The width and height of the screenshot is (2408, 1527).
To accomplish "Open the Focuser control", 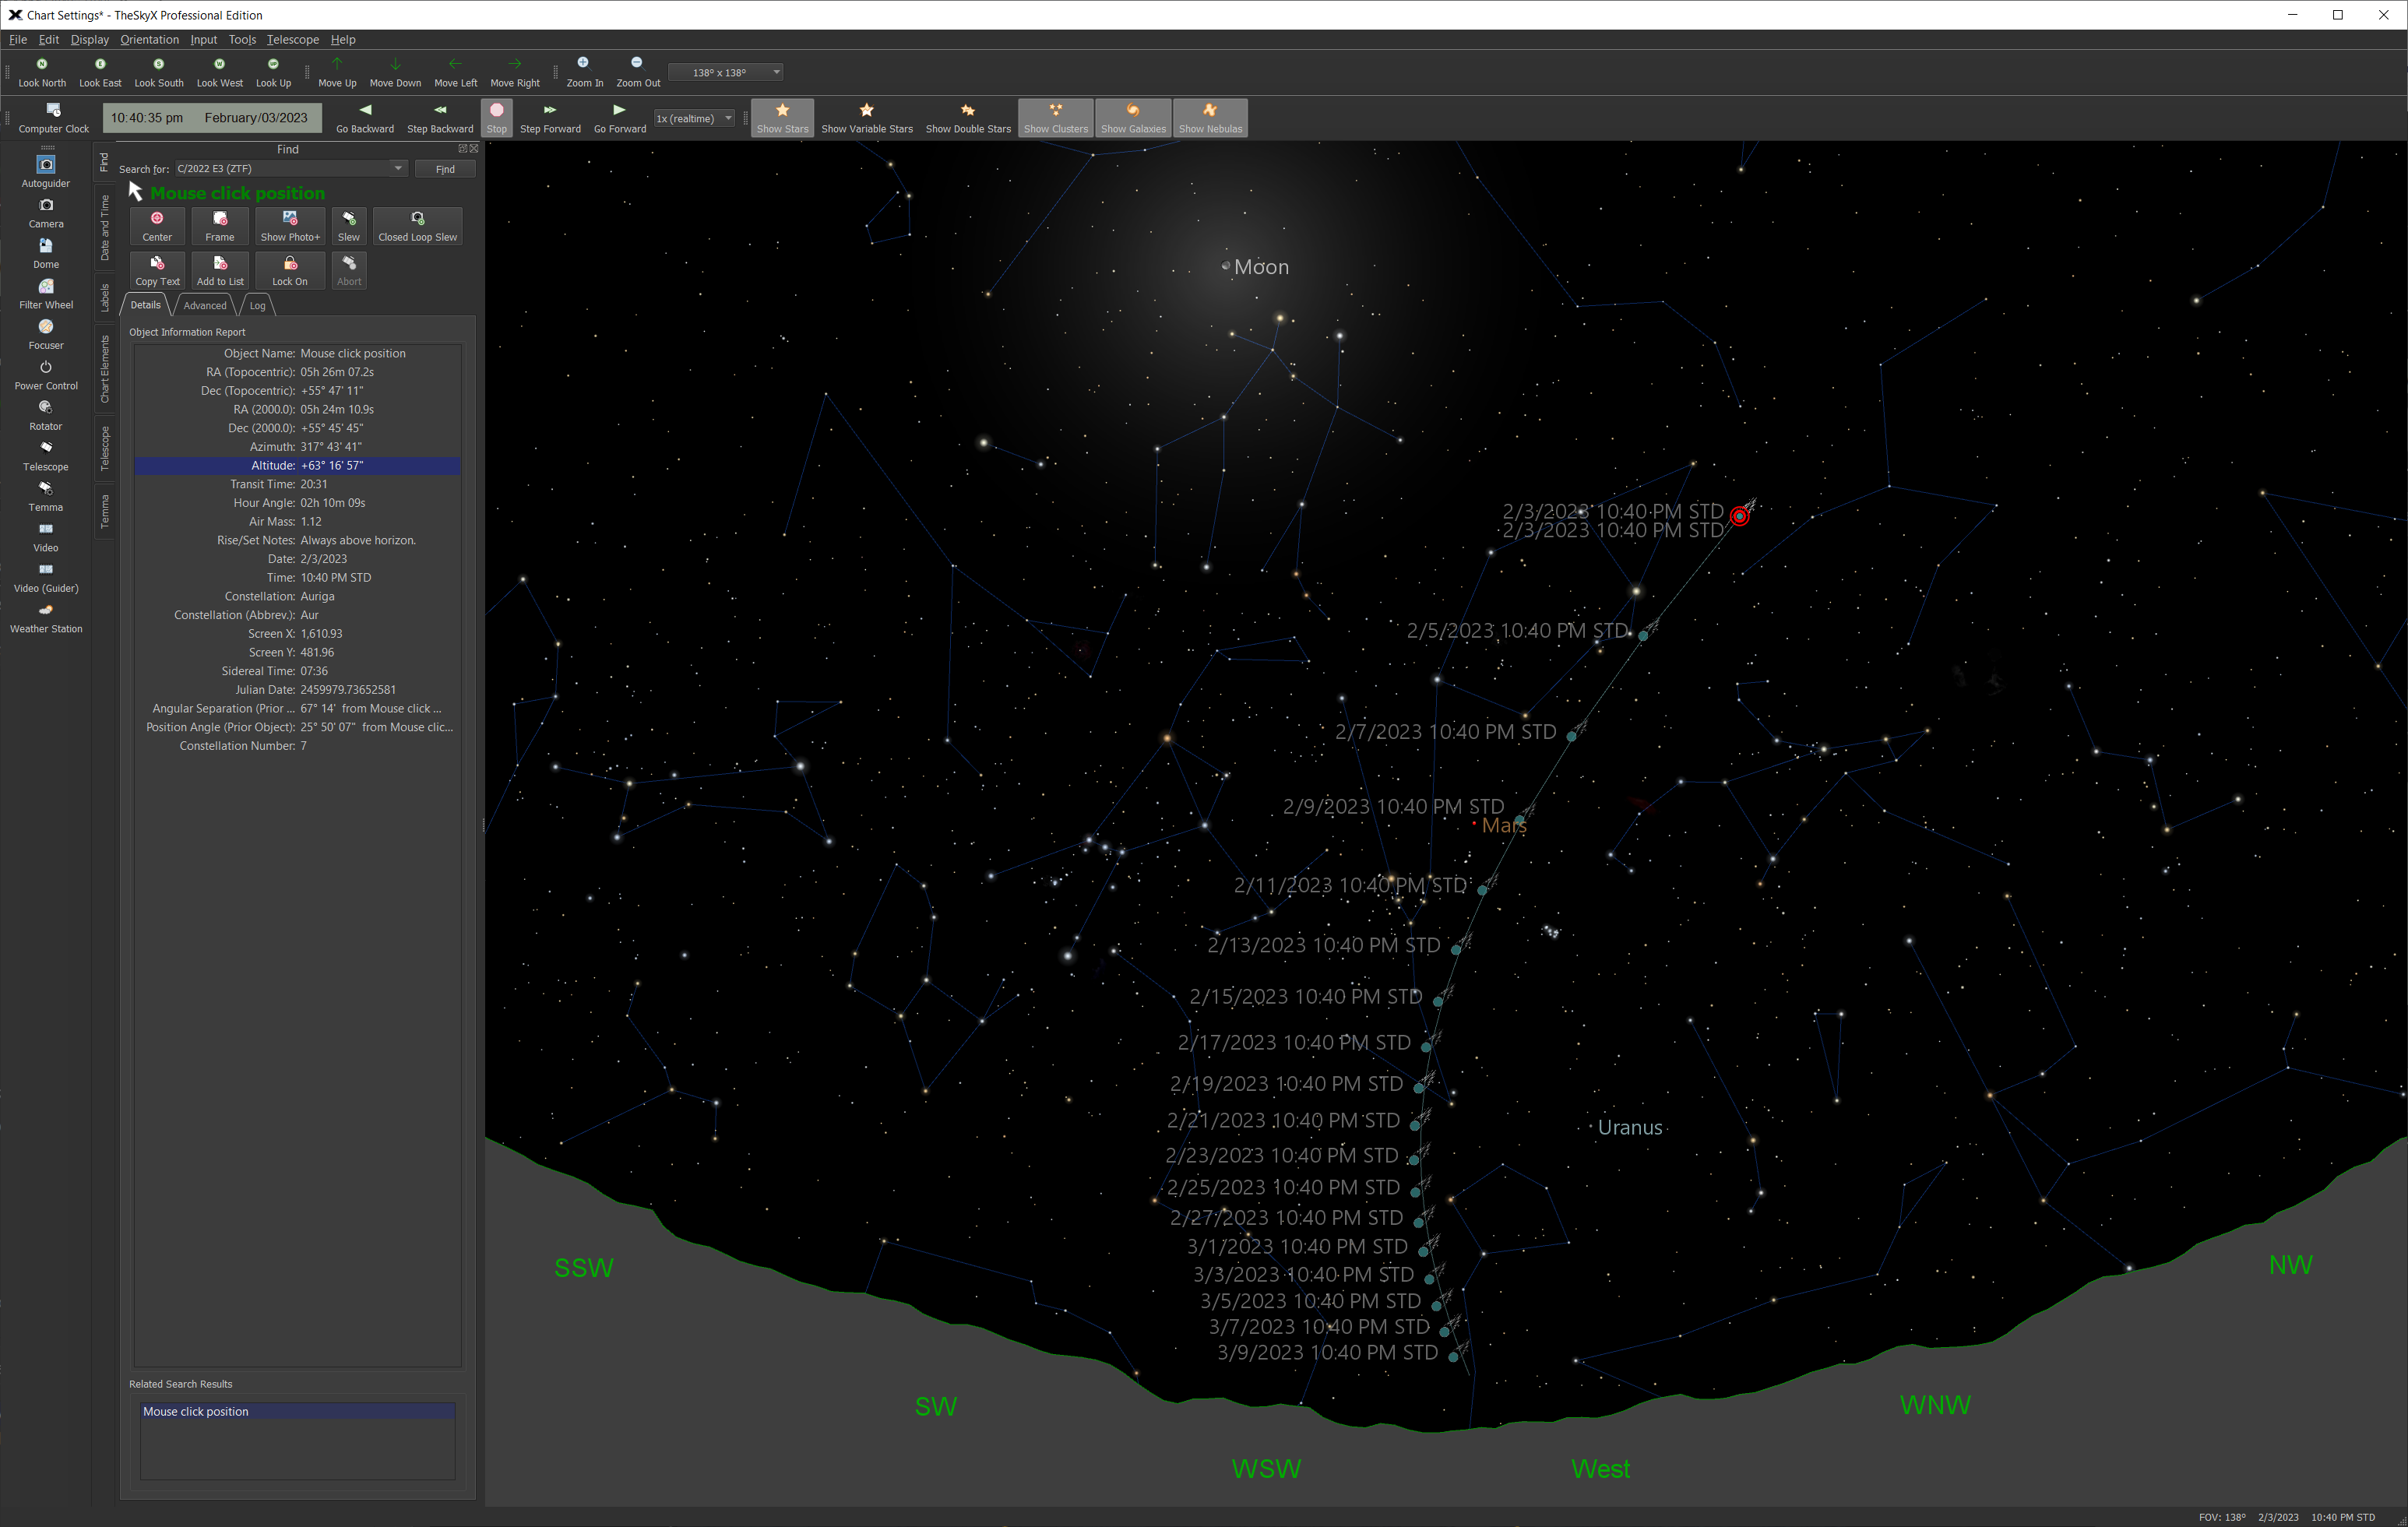I will coord(46,334).
